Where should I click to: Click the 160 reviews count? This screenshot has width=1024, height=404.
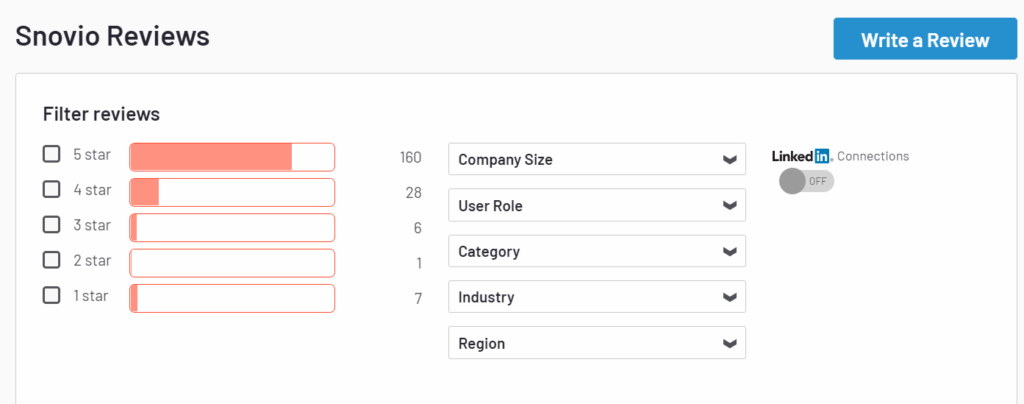pos(411,157)
